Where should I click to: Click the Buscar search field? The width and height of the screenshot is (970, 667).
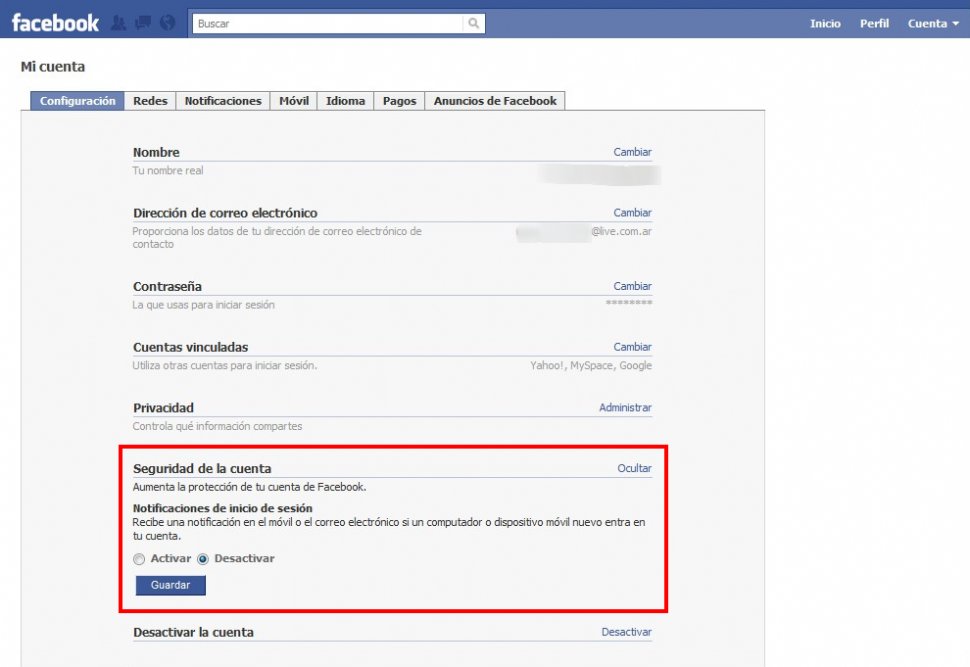click(328, 23)
